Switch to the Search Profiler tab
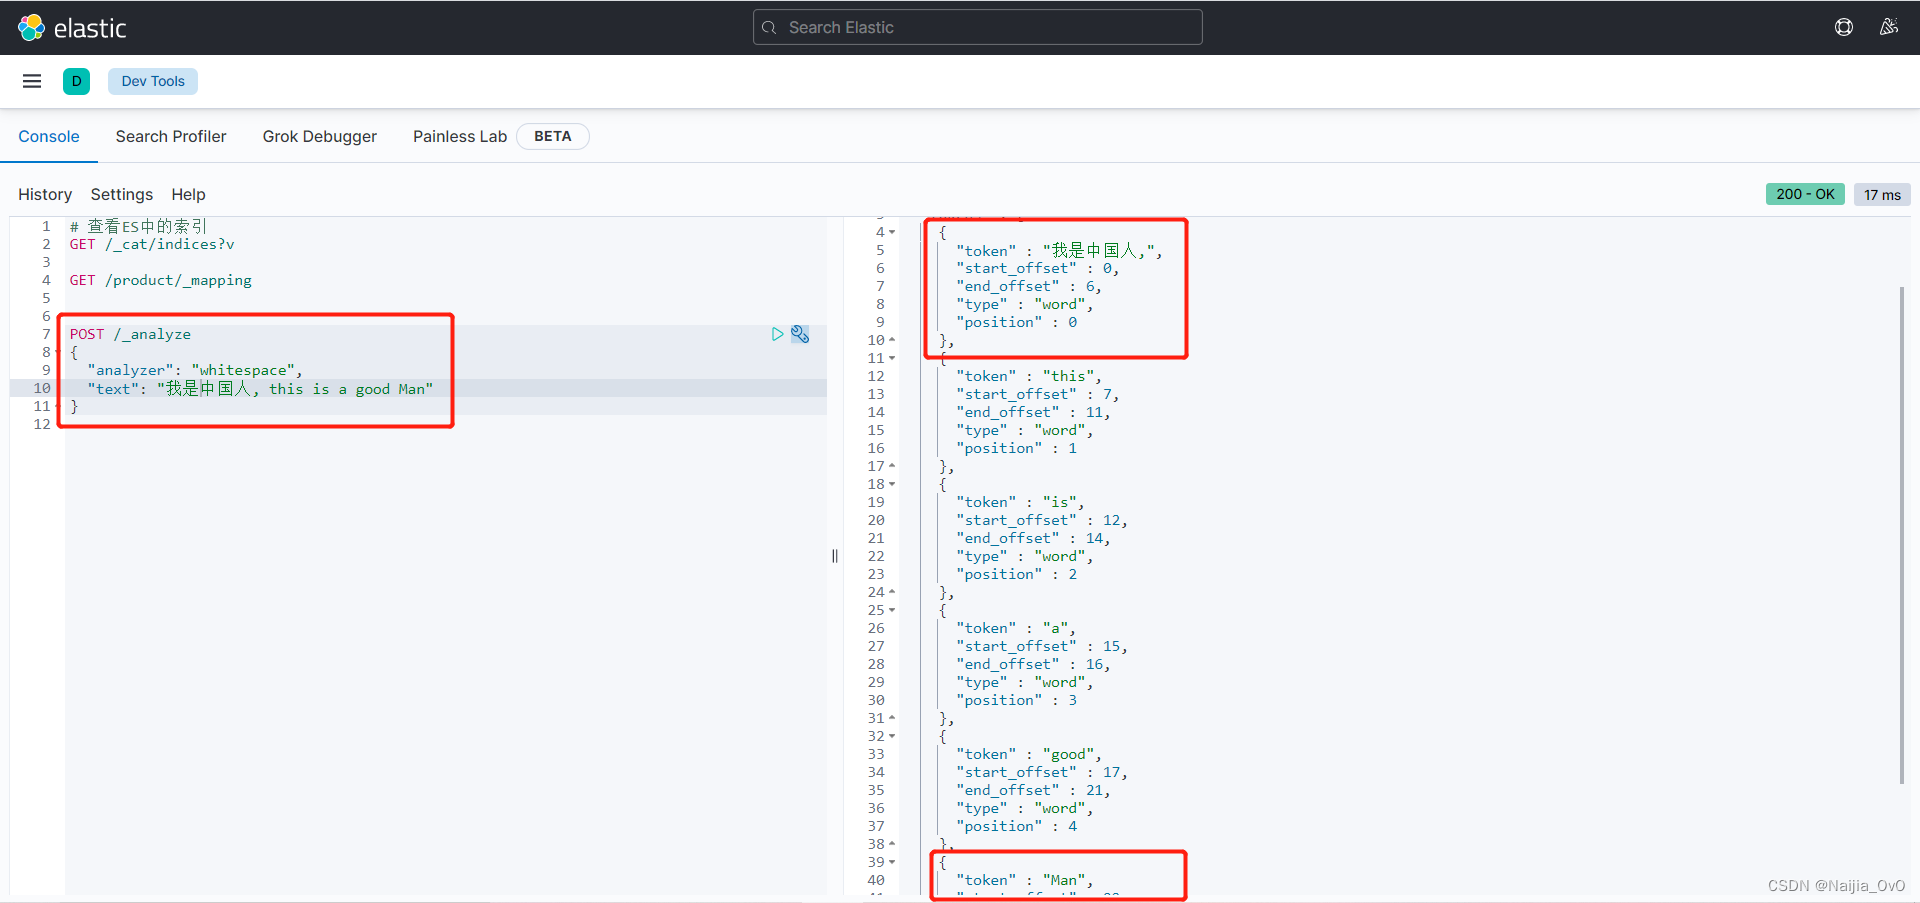Image resolution: width=1920 pixels, height=903 pixels. 171,136
